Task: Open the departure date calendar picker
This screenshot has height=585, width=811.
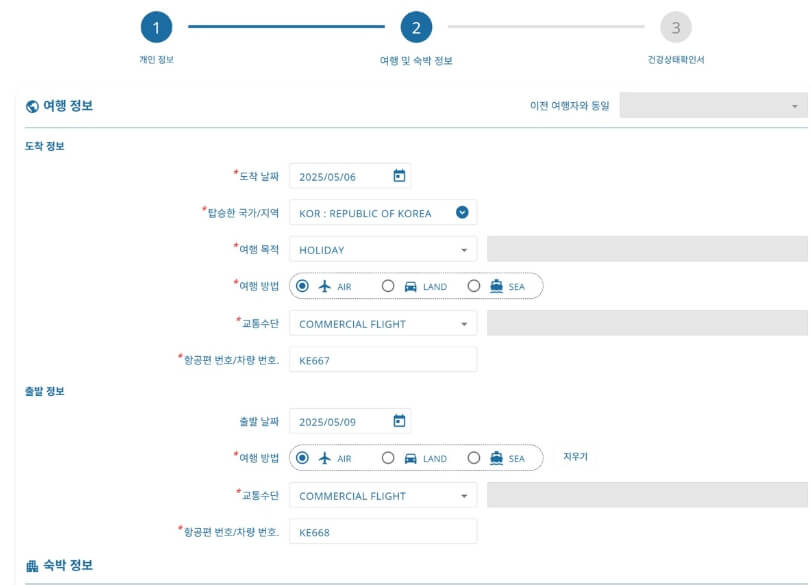Action: tap(399, 421)
